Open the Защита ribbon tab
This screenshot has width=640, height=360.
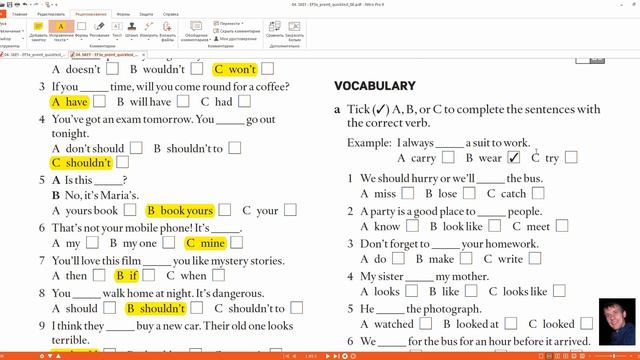(146, 14)
